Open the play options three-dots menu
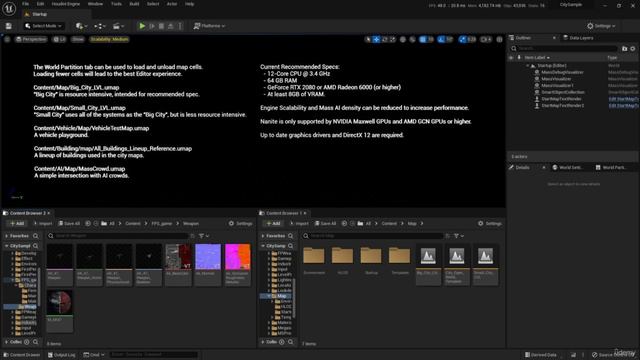This screenshot has height=360, width=640. tap(180, 26)
